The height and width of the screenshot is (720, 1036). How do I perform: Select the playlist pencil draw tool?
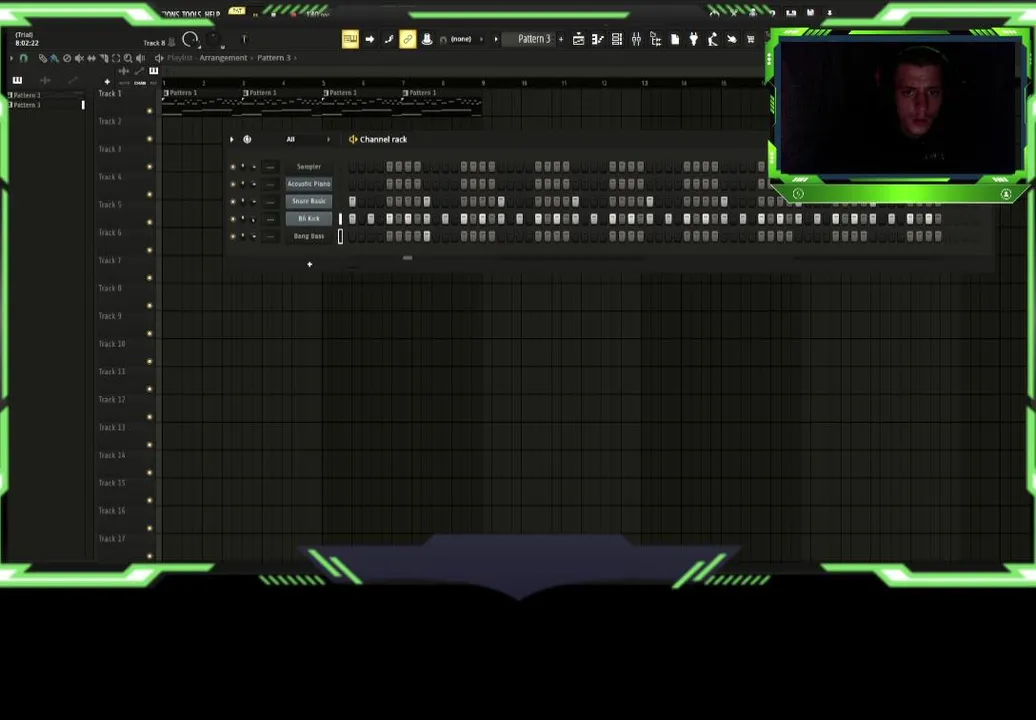[x=42, y=58]
